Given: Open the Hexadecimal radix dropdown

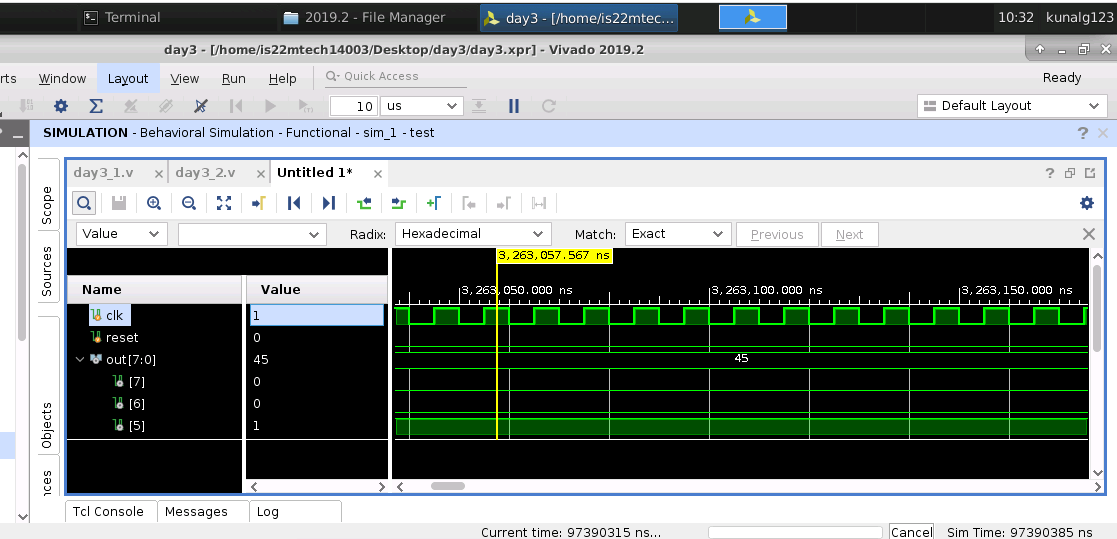Looking at the screenshot, I should 473,234.
